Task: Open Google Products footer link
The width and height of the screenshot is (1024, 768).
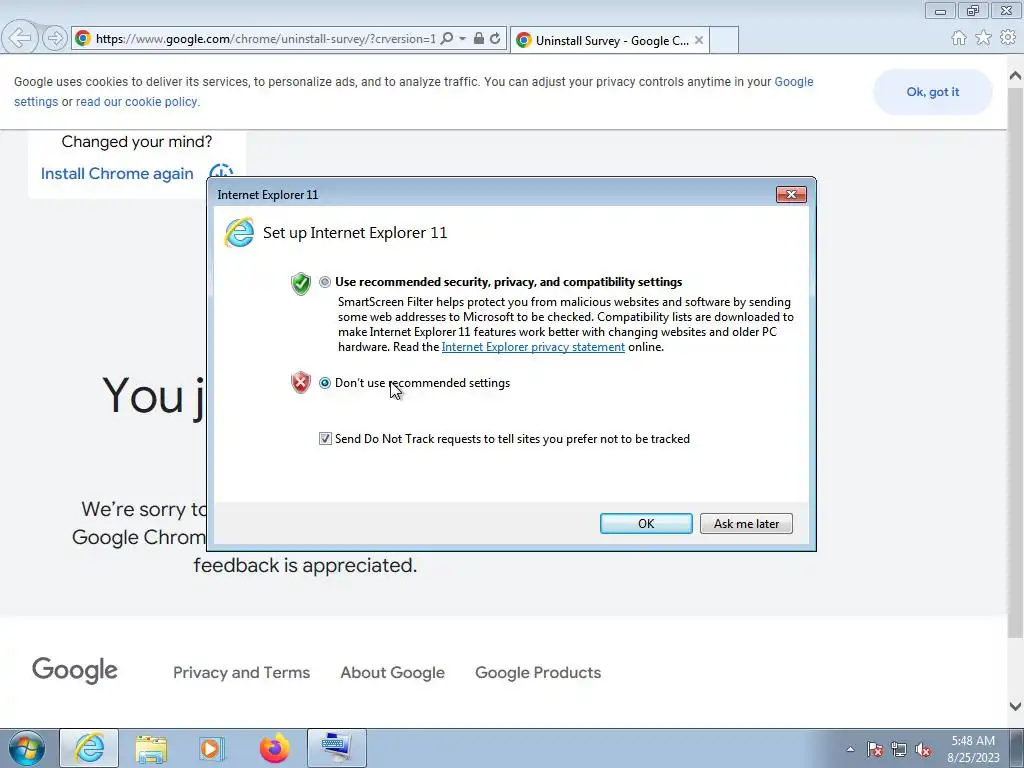Action: [x=538, y=673]
